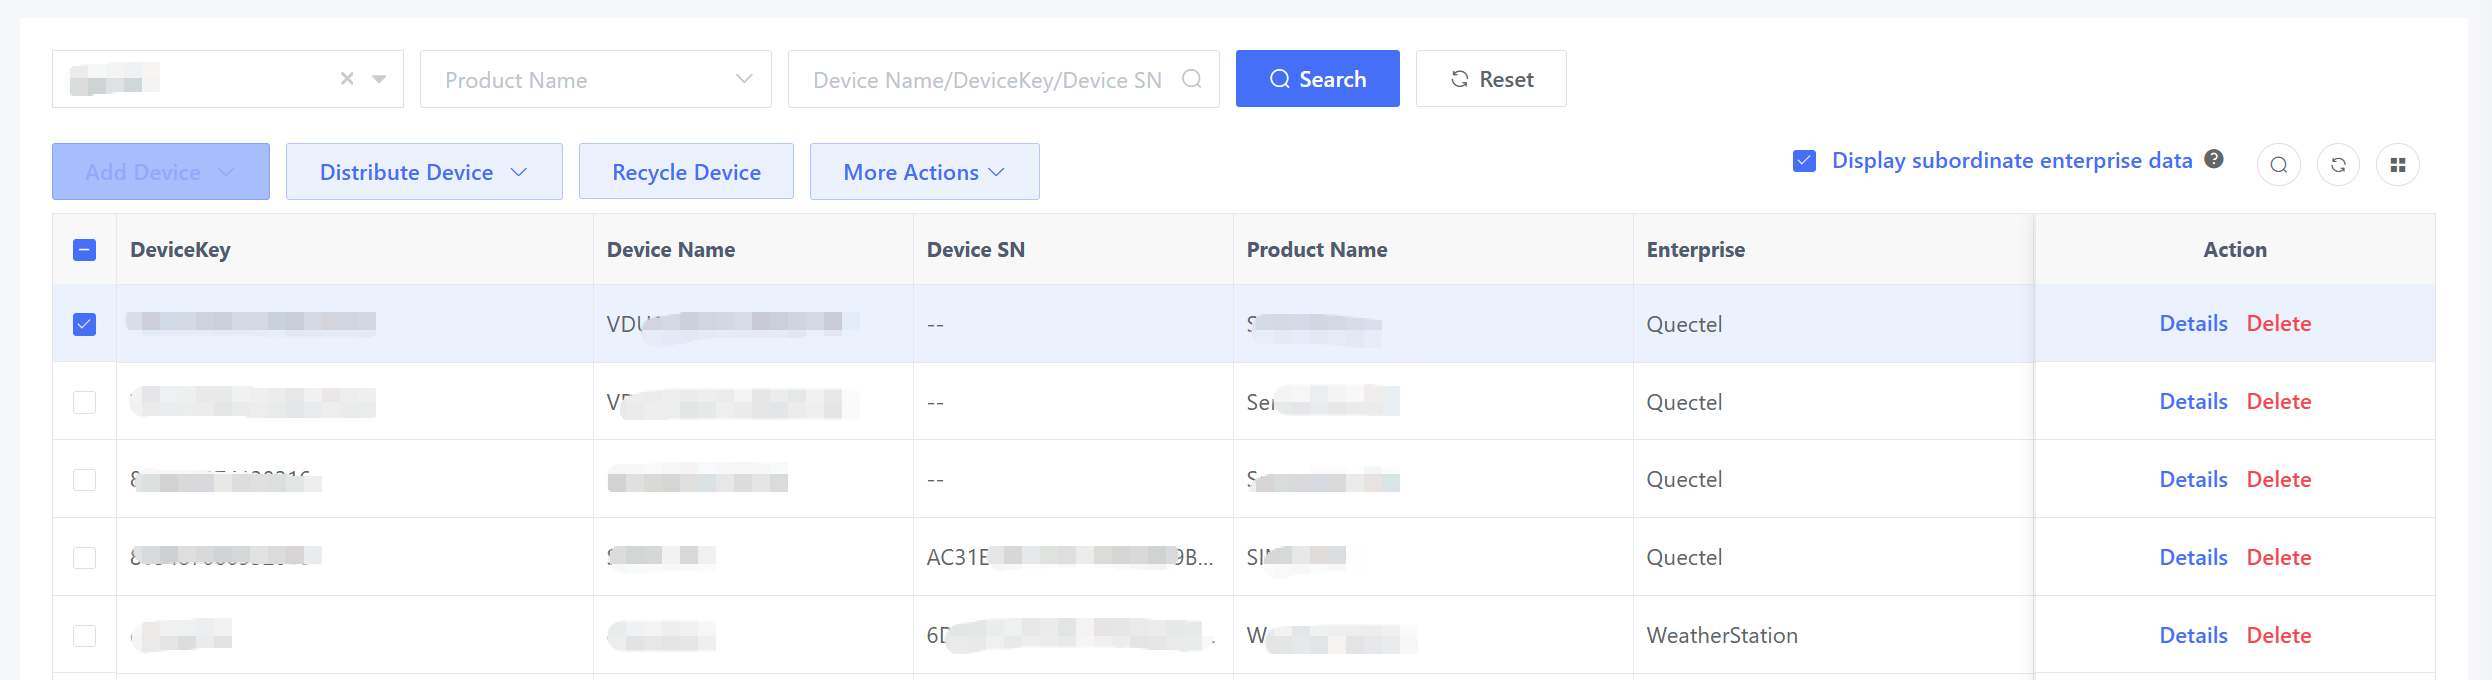This screenshot has height=680, width=2492.
Task: Toggle the select-all header checkbox
Action: click(85, 250)
